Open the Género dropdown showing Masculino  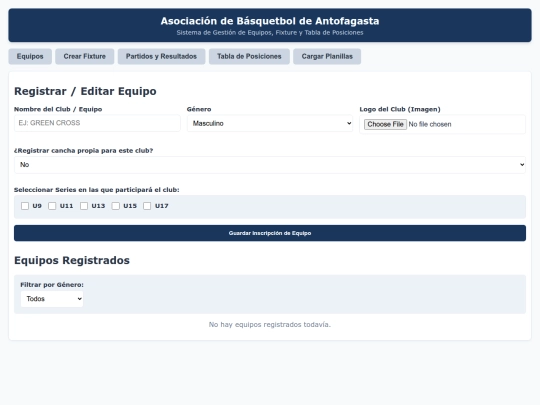tap(270, 123)
